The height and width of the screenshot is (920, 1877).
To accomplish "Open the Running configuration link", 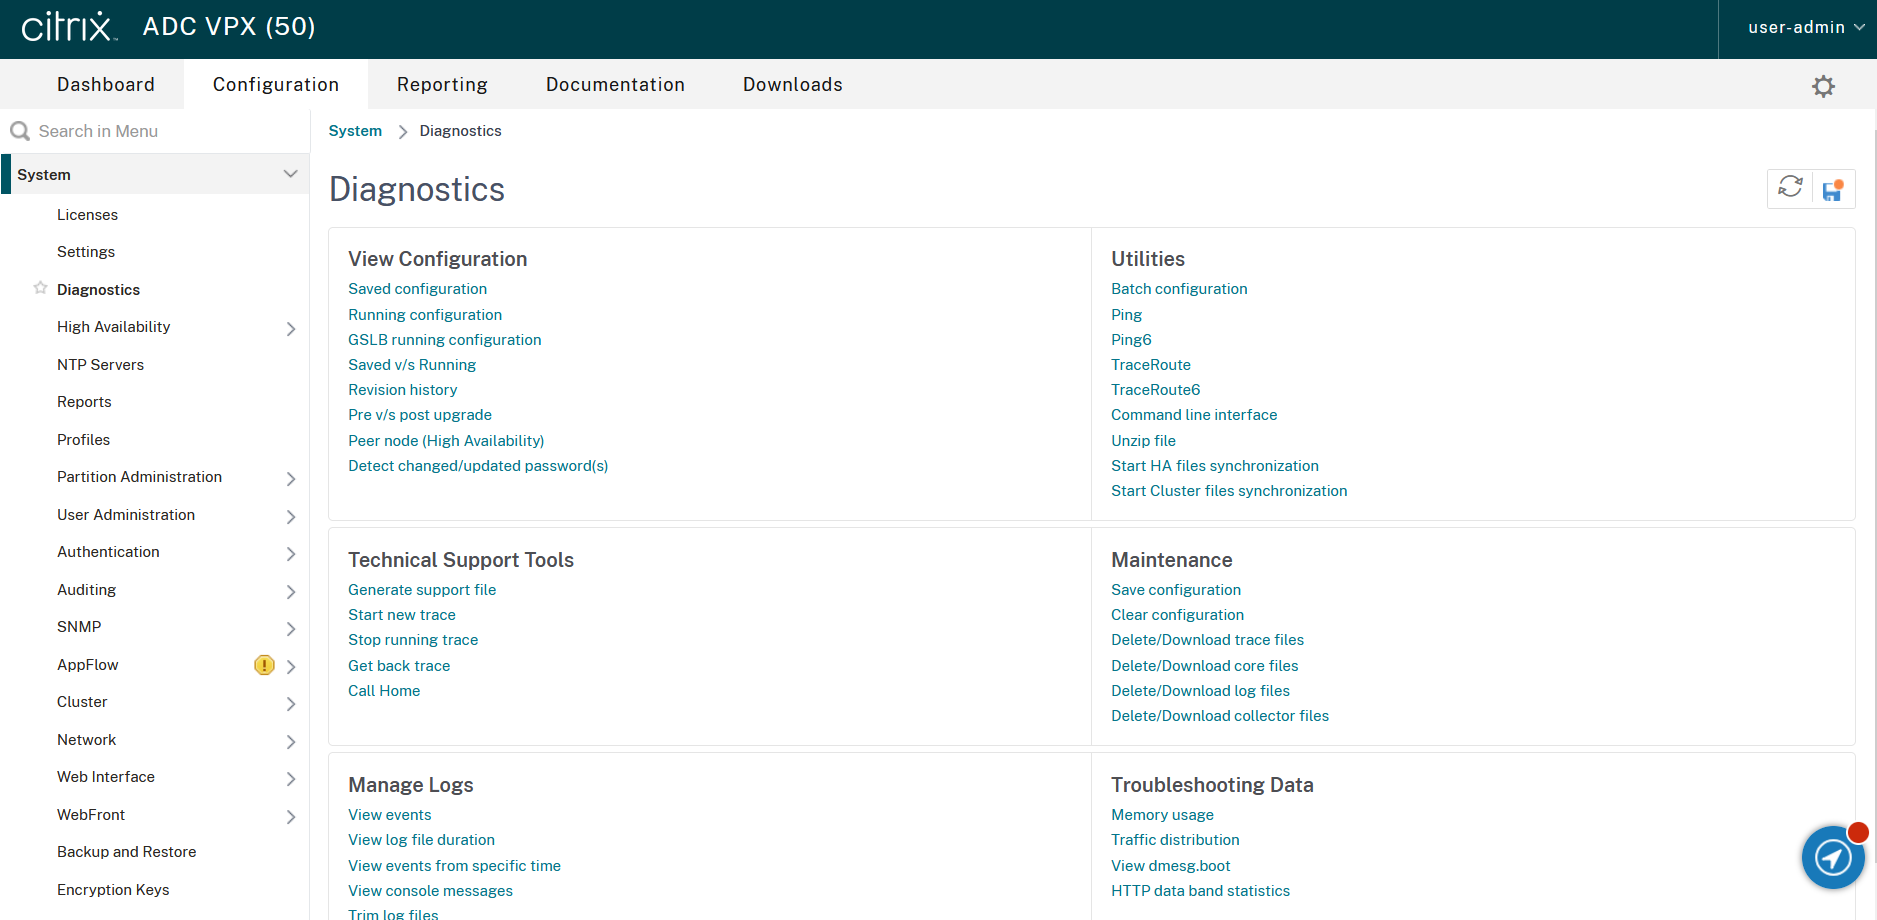I will tap(425, 315).
